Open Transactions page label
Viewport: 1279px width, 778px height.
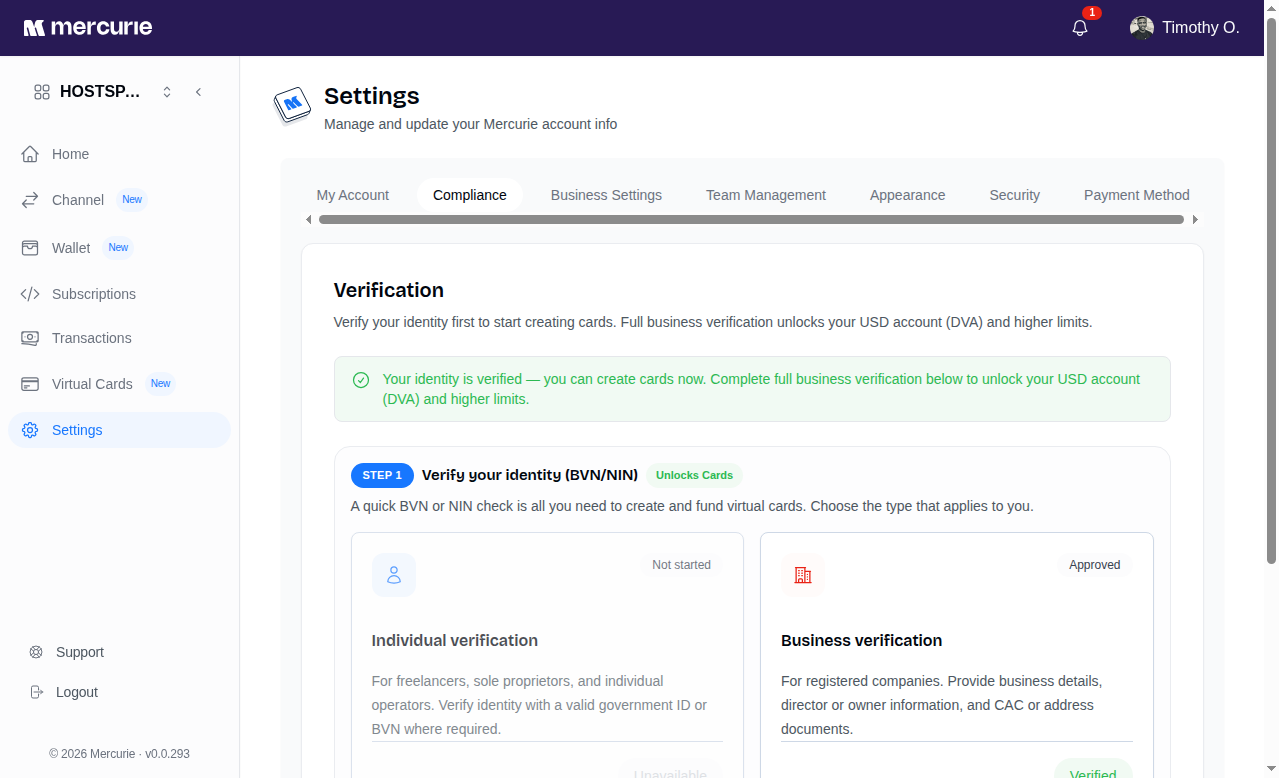[x=92, y=338]
